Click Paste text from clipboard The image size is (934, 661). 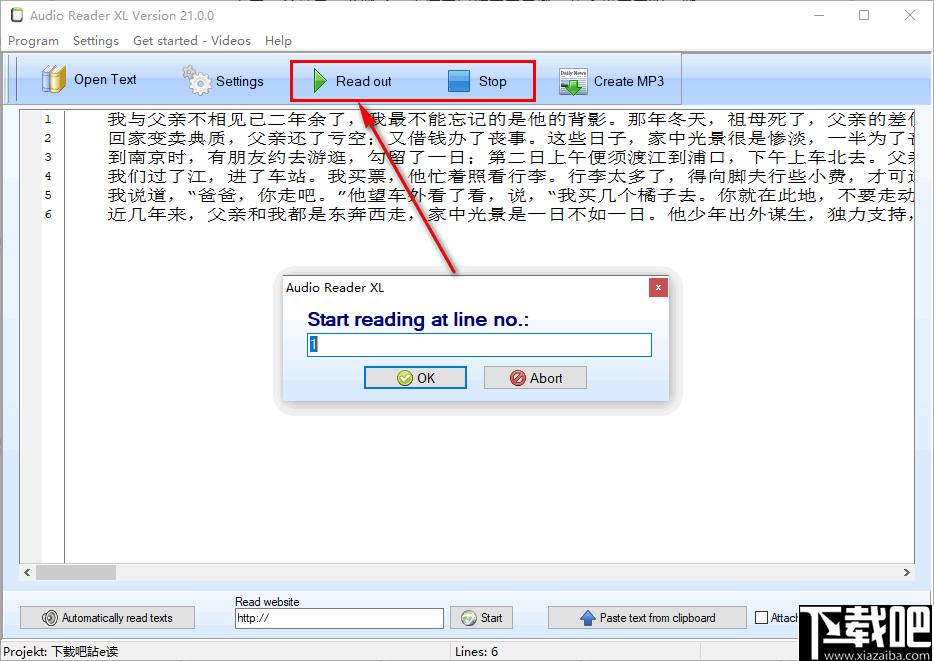tap(646, 617)
